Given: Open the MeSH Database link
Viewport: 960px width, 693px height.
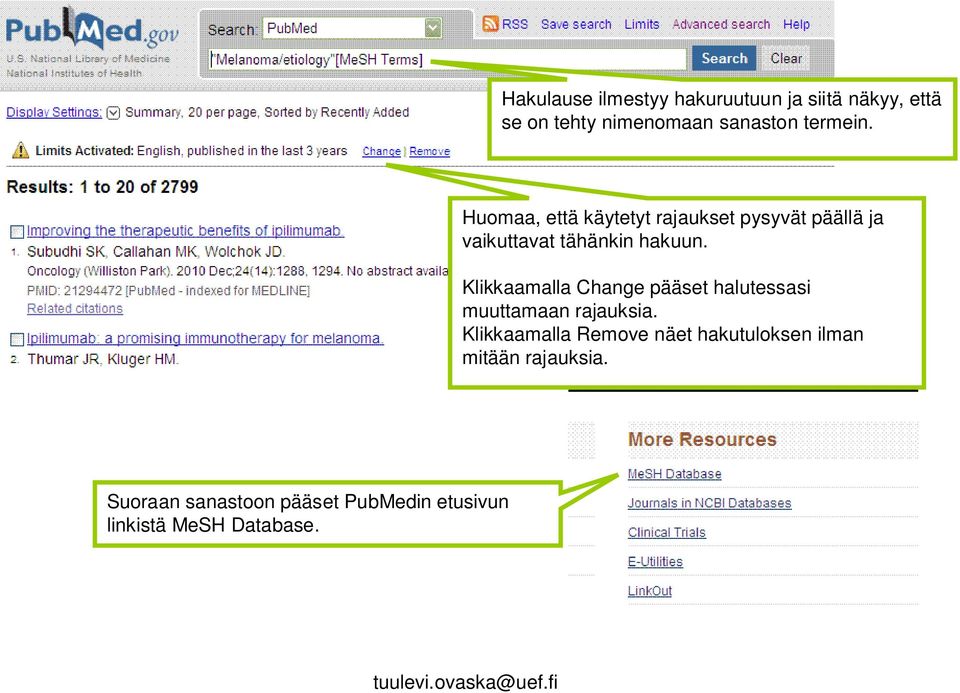Looking at the screenshot, I should tap(674, 474).
